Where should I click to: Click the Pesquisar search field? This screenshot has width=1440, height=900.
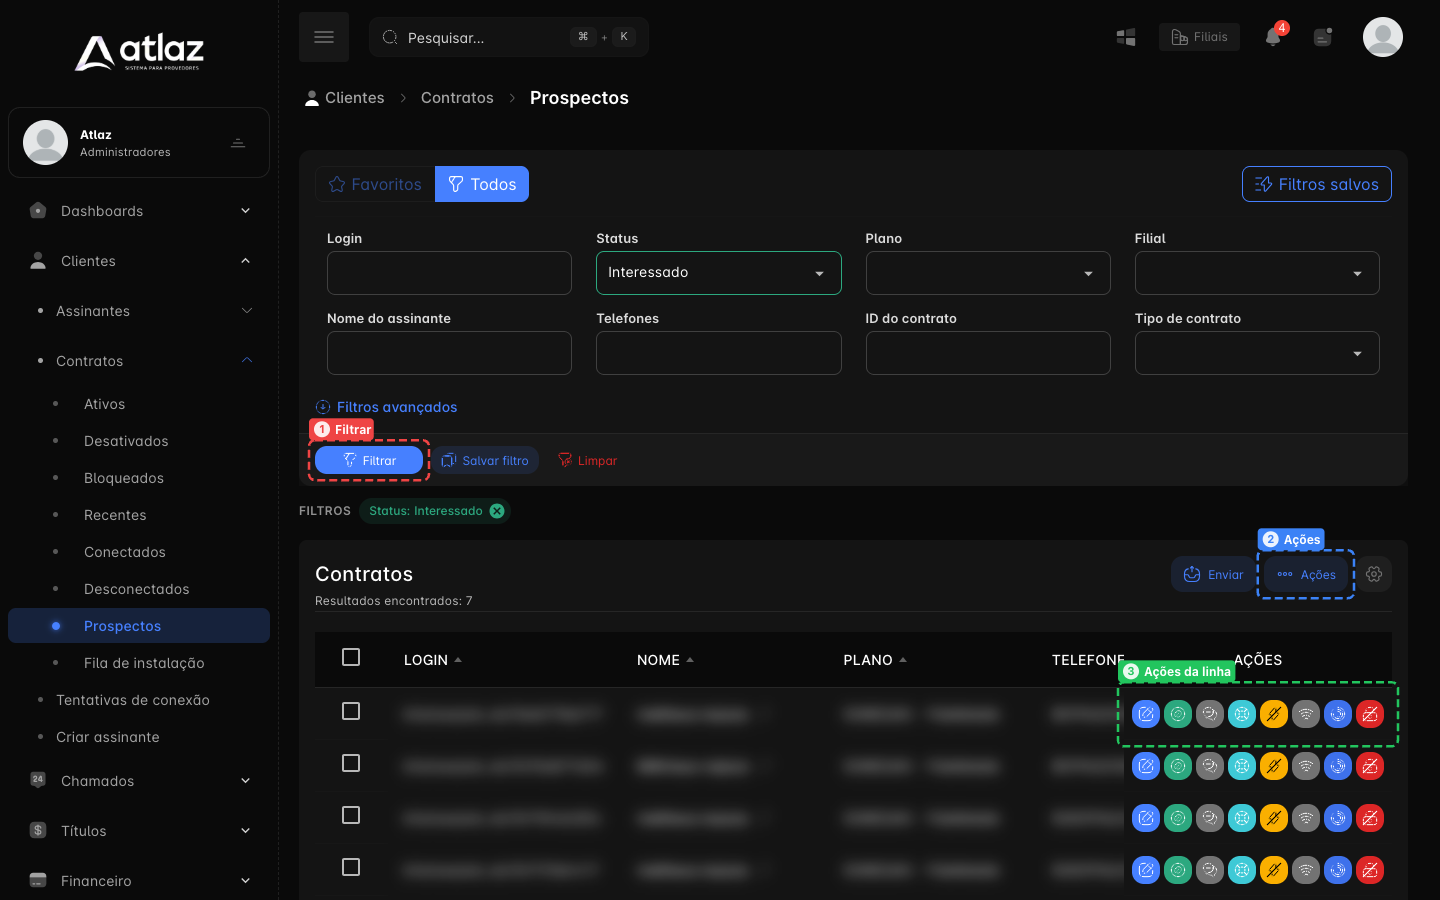point(509,37)
